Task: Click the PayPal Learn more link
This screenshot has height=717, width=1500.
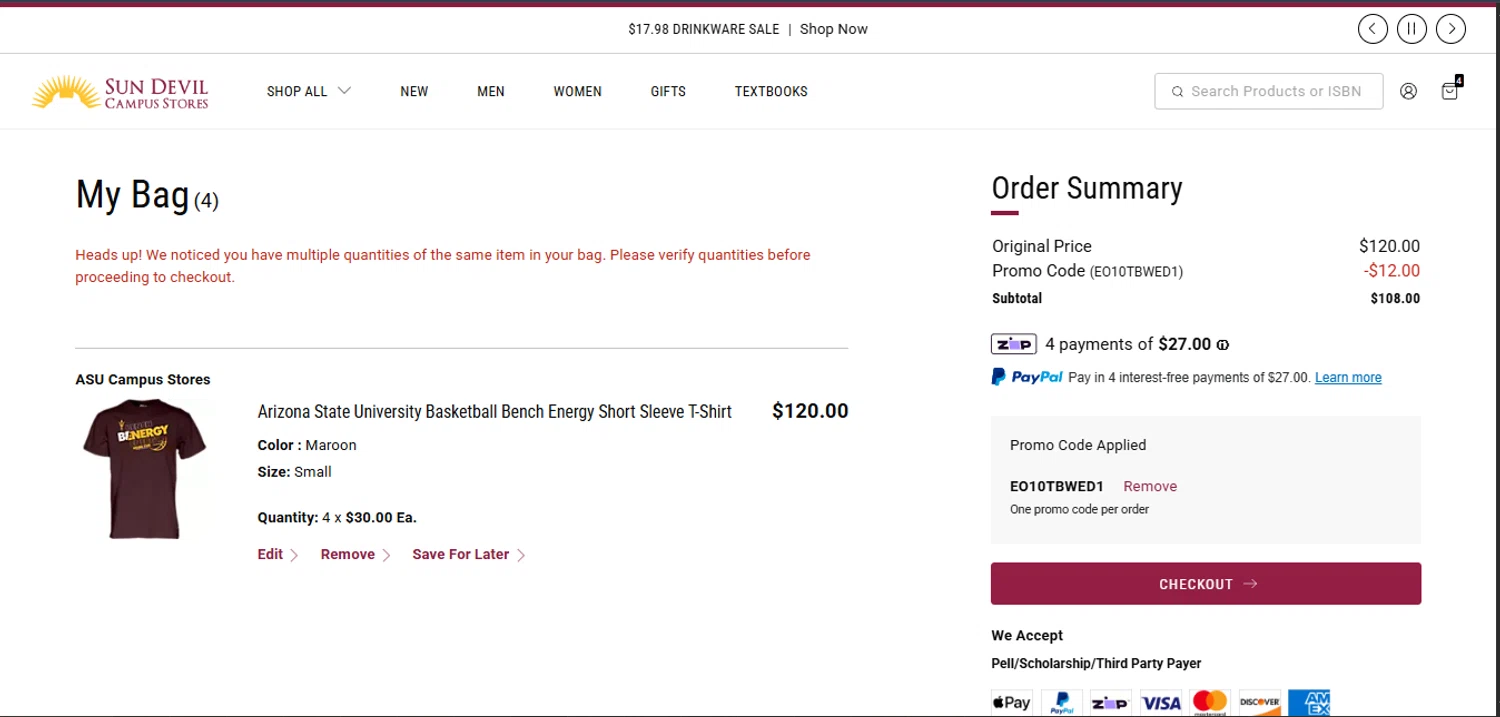Action: (x=1348, y=378)
